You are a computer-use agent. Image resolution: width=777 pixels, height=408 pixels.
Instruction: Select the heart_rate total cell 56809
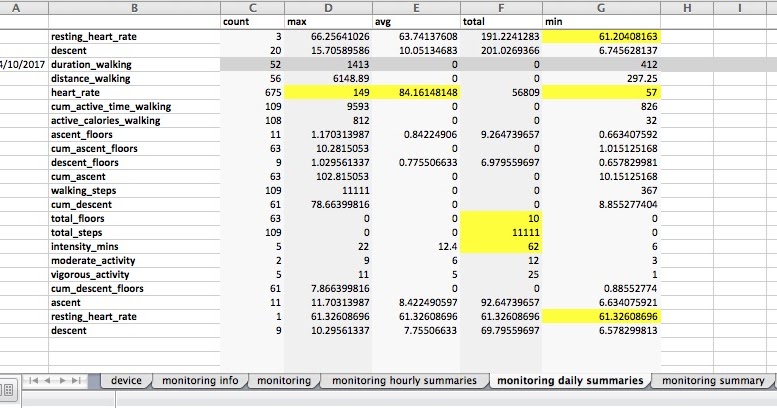click(501, 92)
